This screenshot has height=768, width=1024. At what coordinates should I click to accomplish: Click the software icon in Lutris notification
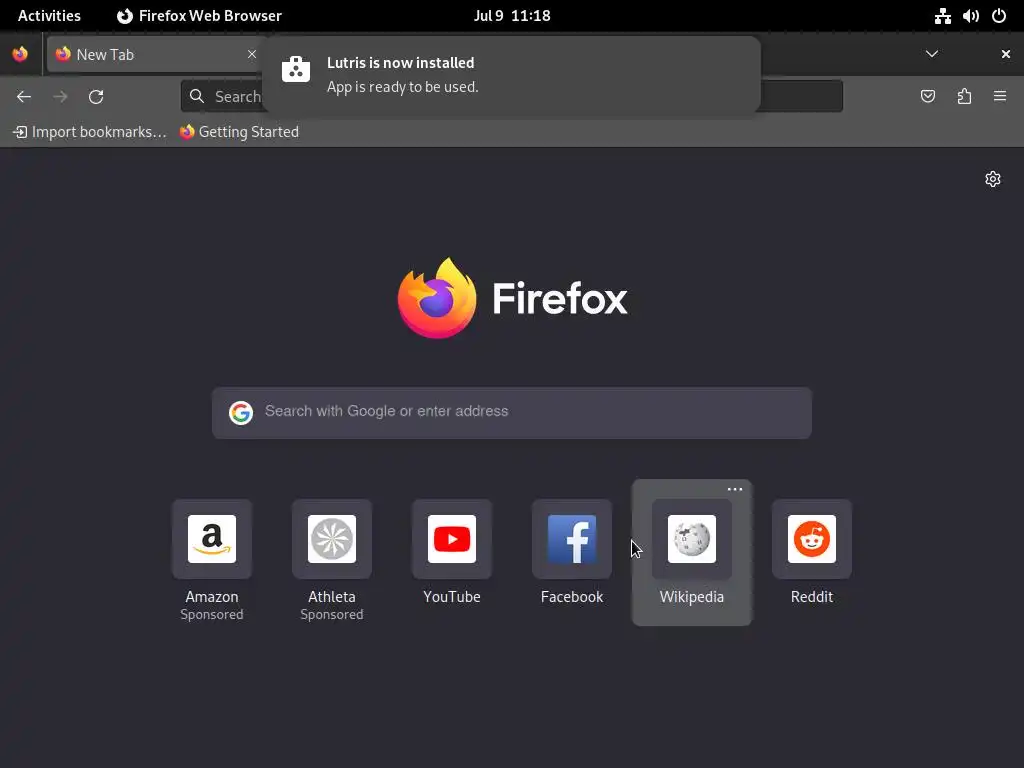(x=296, y=69)
